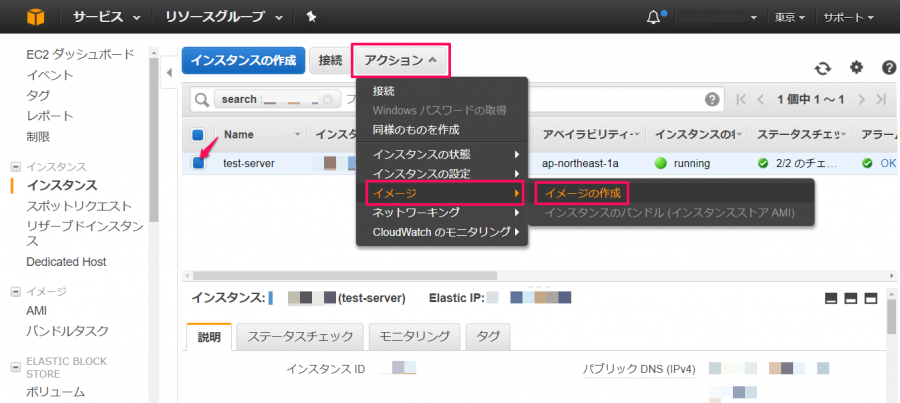Collapse the left navigation pane arrow
Screen dimensions: 900x403
click(169, 72)
